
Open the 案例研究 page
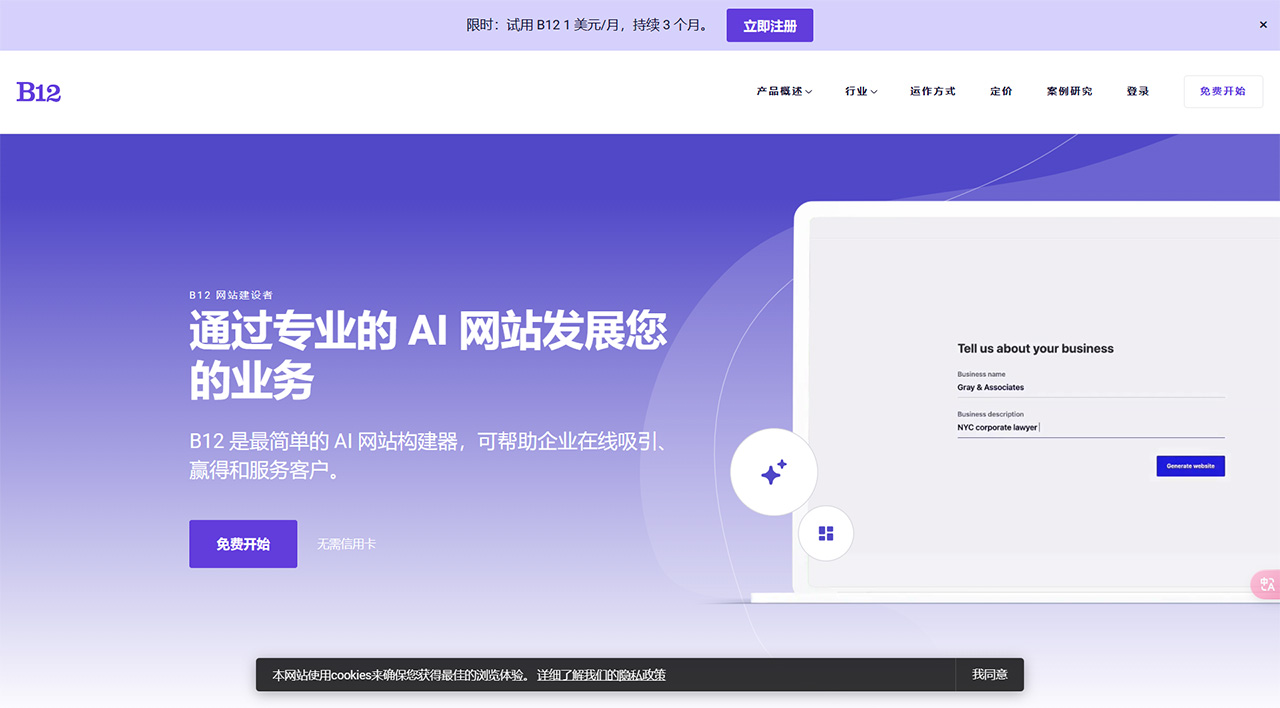[x=1069, y=91]
